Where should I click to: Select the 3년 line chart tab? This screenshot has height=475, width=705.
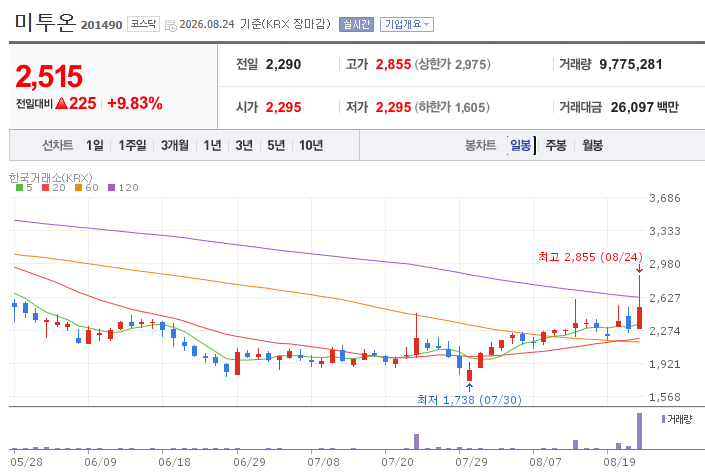[x=244, y=145]
